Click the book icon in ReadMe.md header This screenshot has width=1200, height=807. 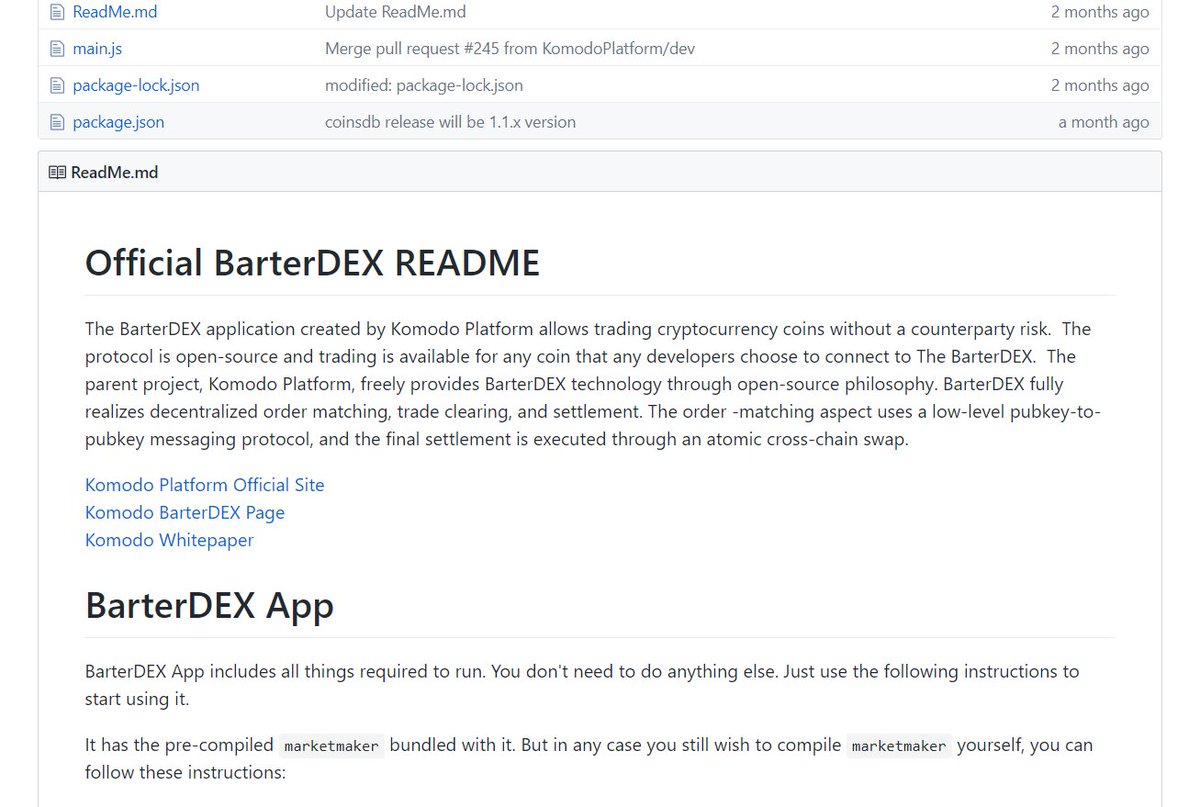[x=57, y=172]
